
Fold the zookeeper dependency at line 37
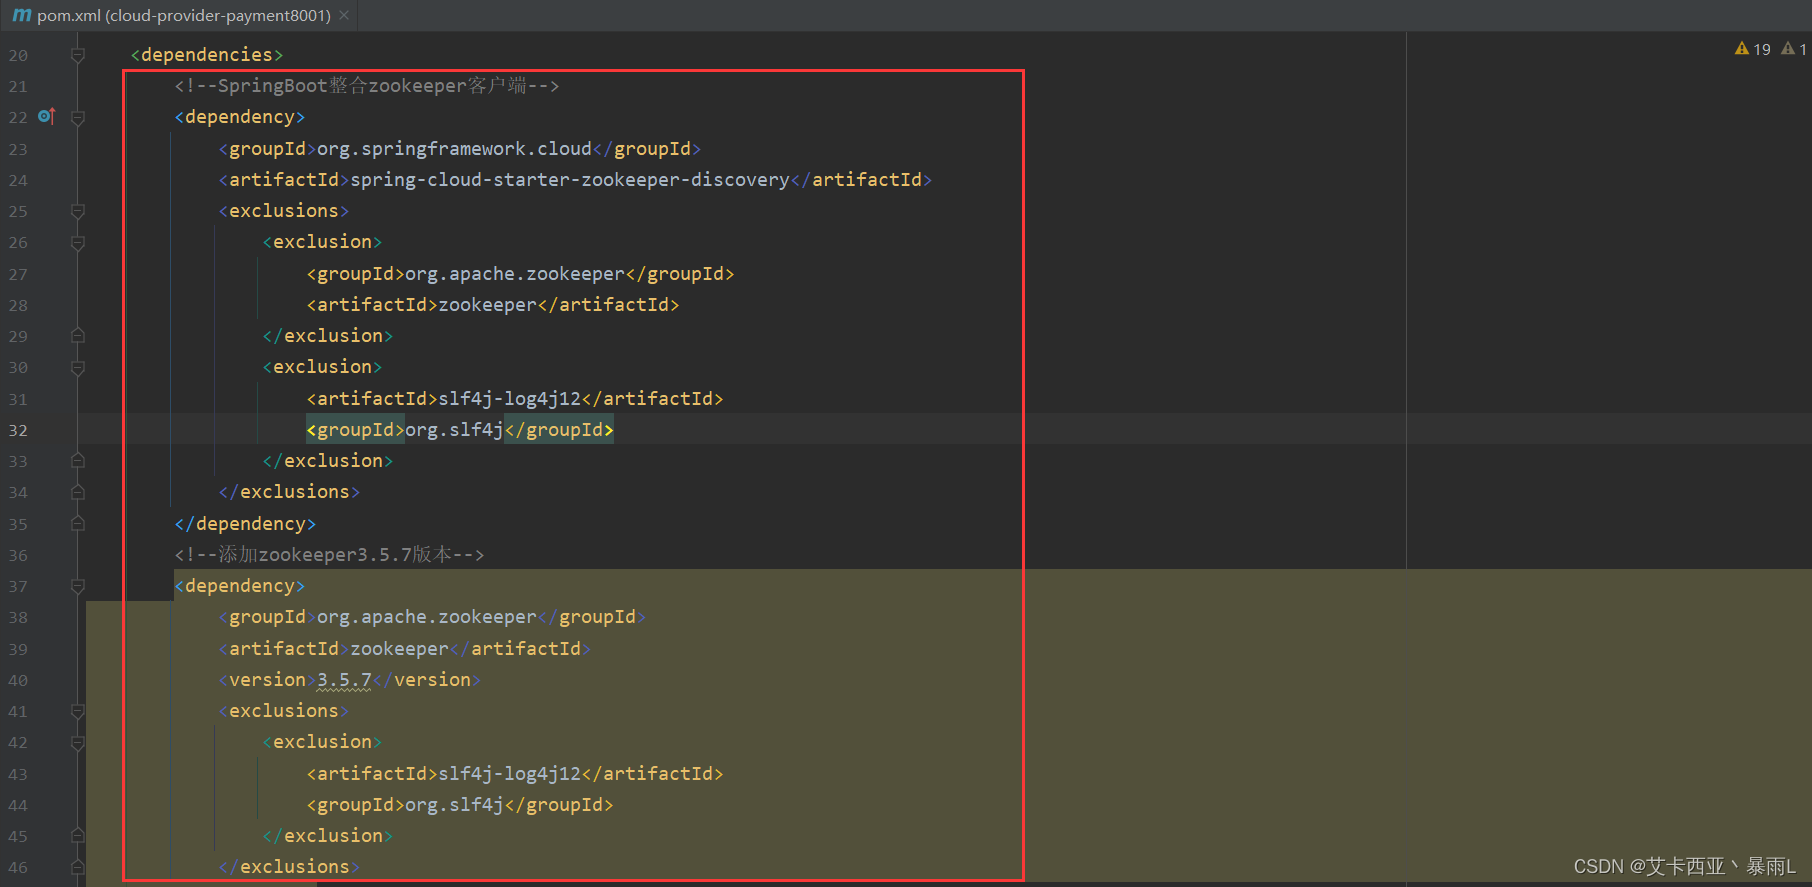(78, 586)
